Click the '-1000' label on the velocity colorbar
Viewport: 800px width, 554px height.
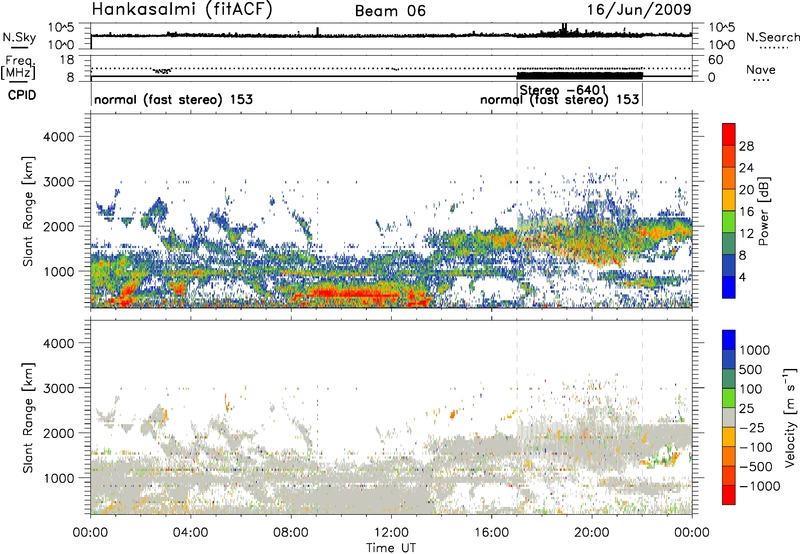[760, 486]
